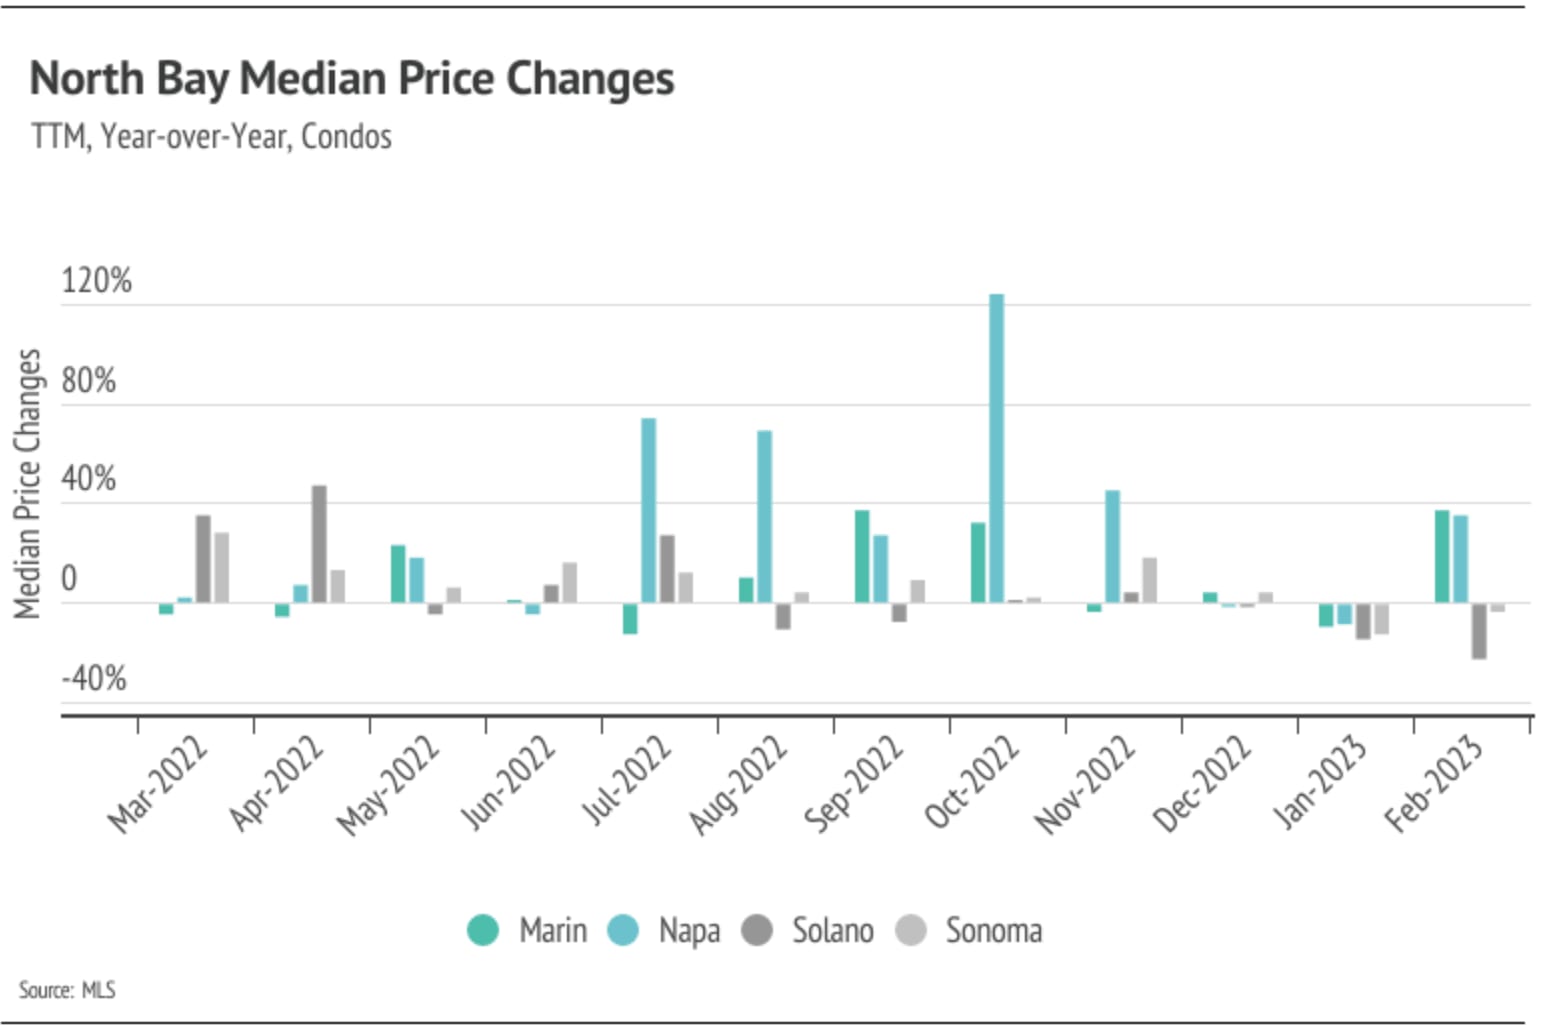The width and height of the screenshot is (1542, 1034).
Task: Click the 120% y-axis tick label
Action: (x=96, y=281)
